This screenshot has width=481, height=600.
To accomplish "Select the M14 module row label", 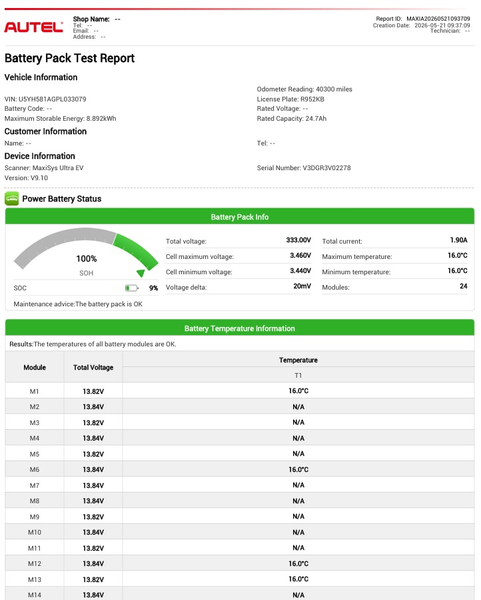I will point(34,595).
